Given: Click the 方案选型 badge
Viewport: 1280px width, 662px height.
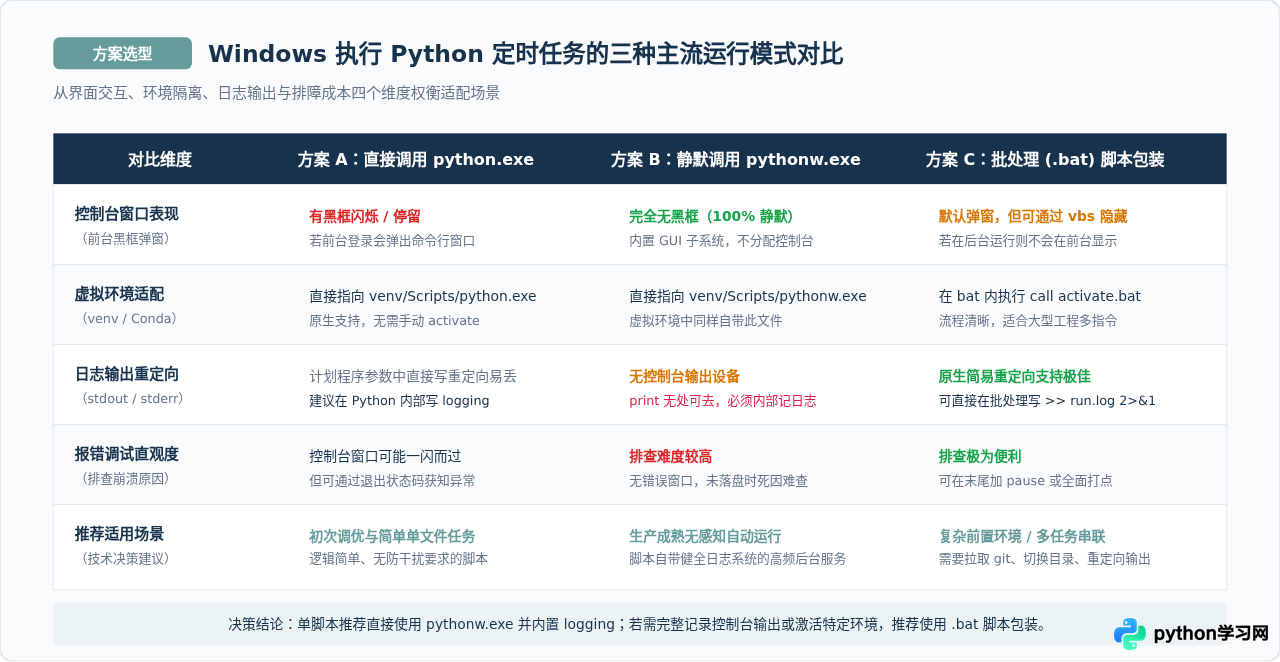Looking at the screenshot, I should point(122,54).
